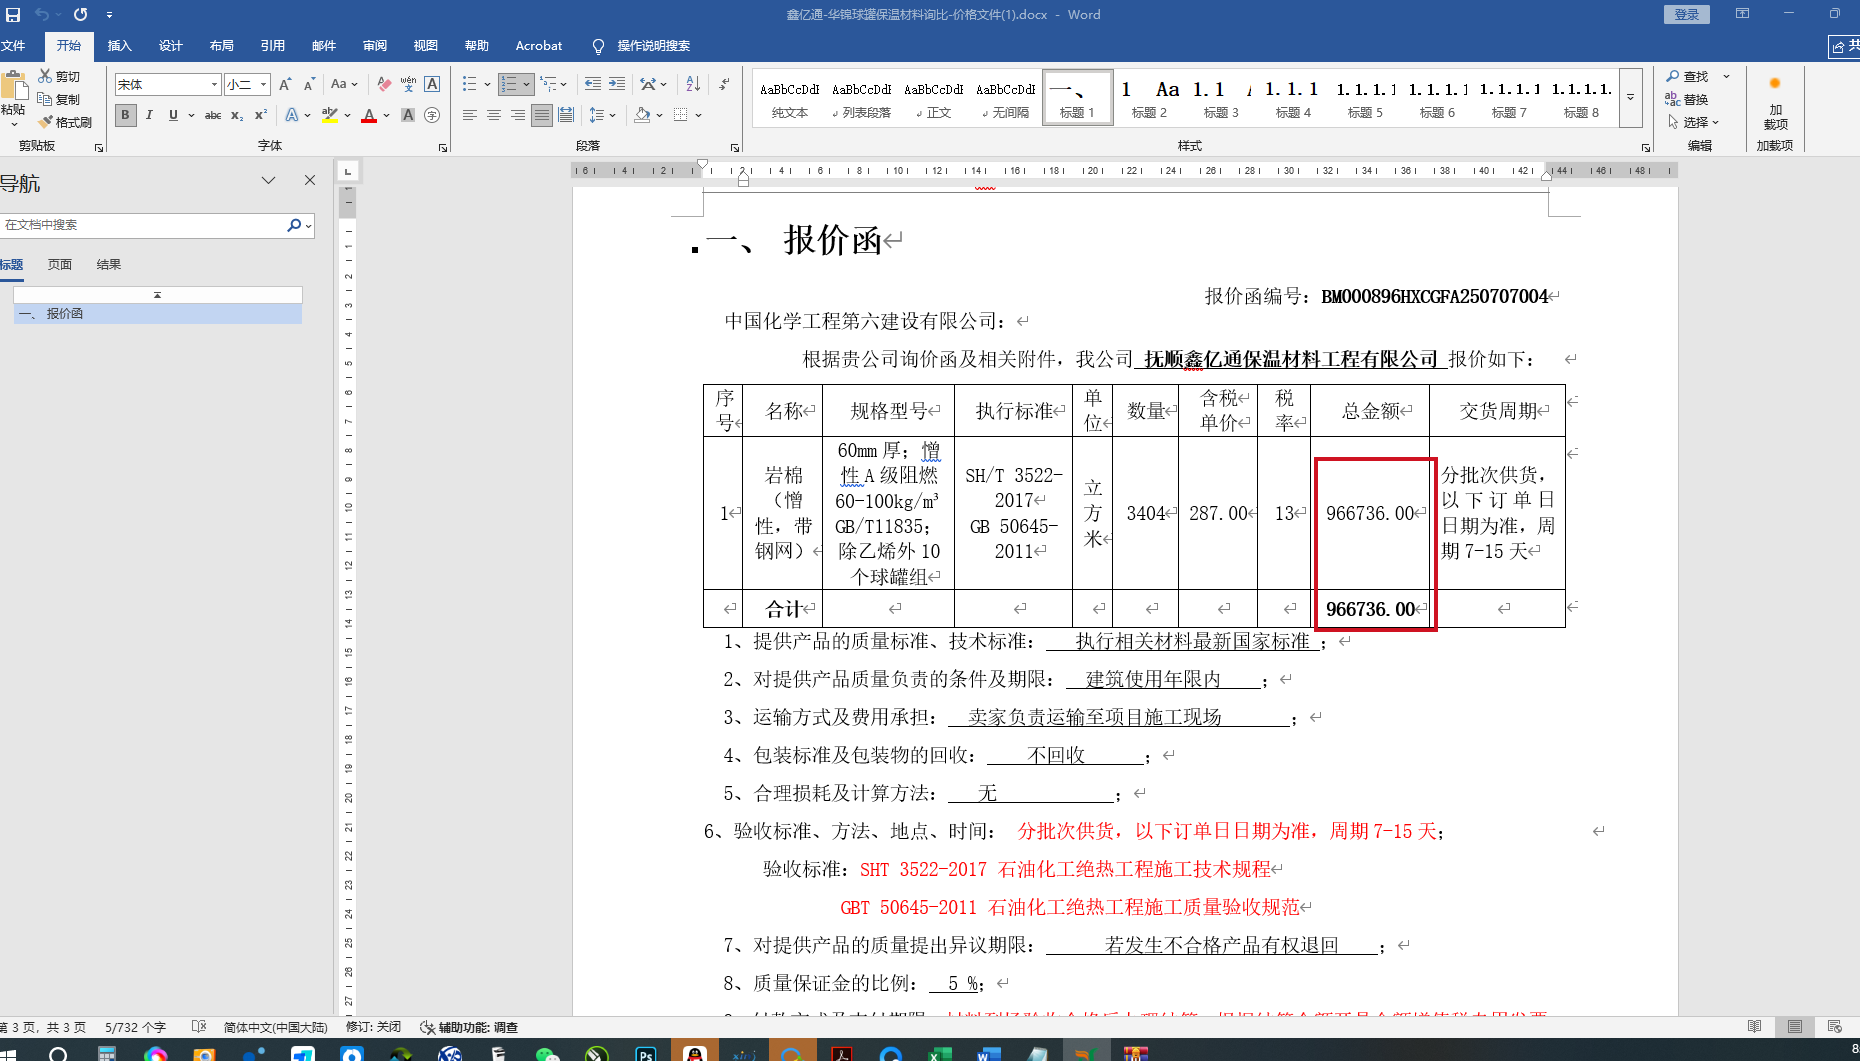Toggle bullet list formatting
1860x1061 pixels.
coord(469,84)
